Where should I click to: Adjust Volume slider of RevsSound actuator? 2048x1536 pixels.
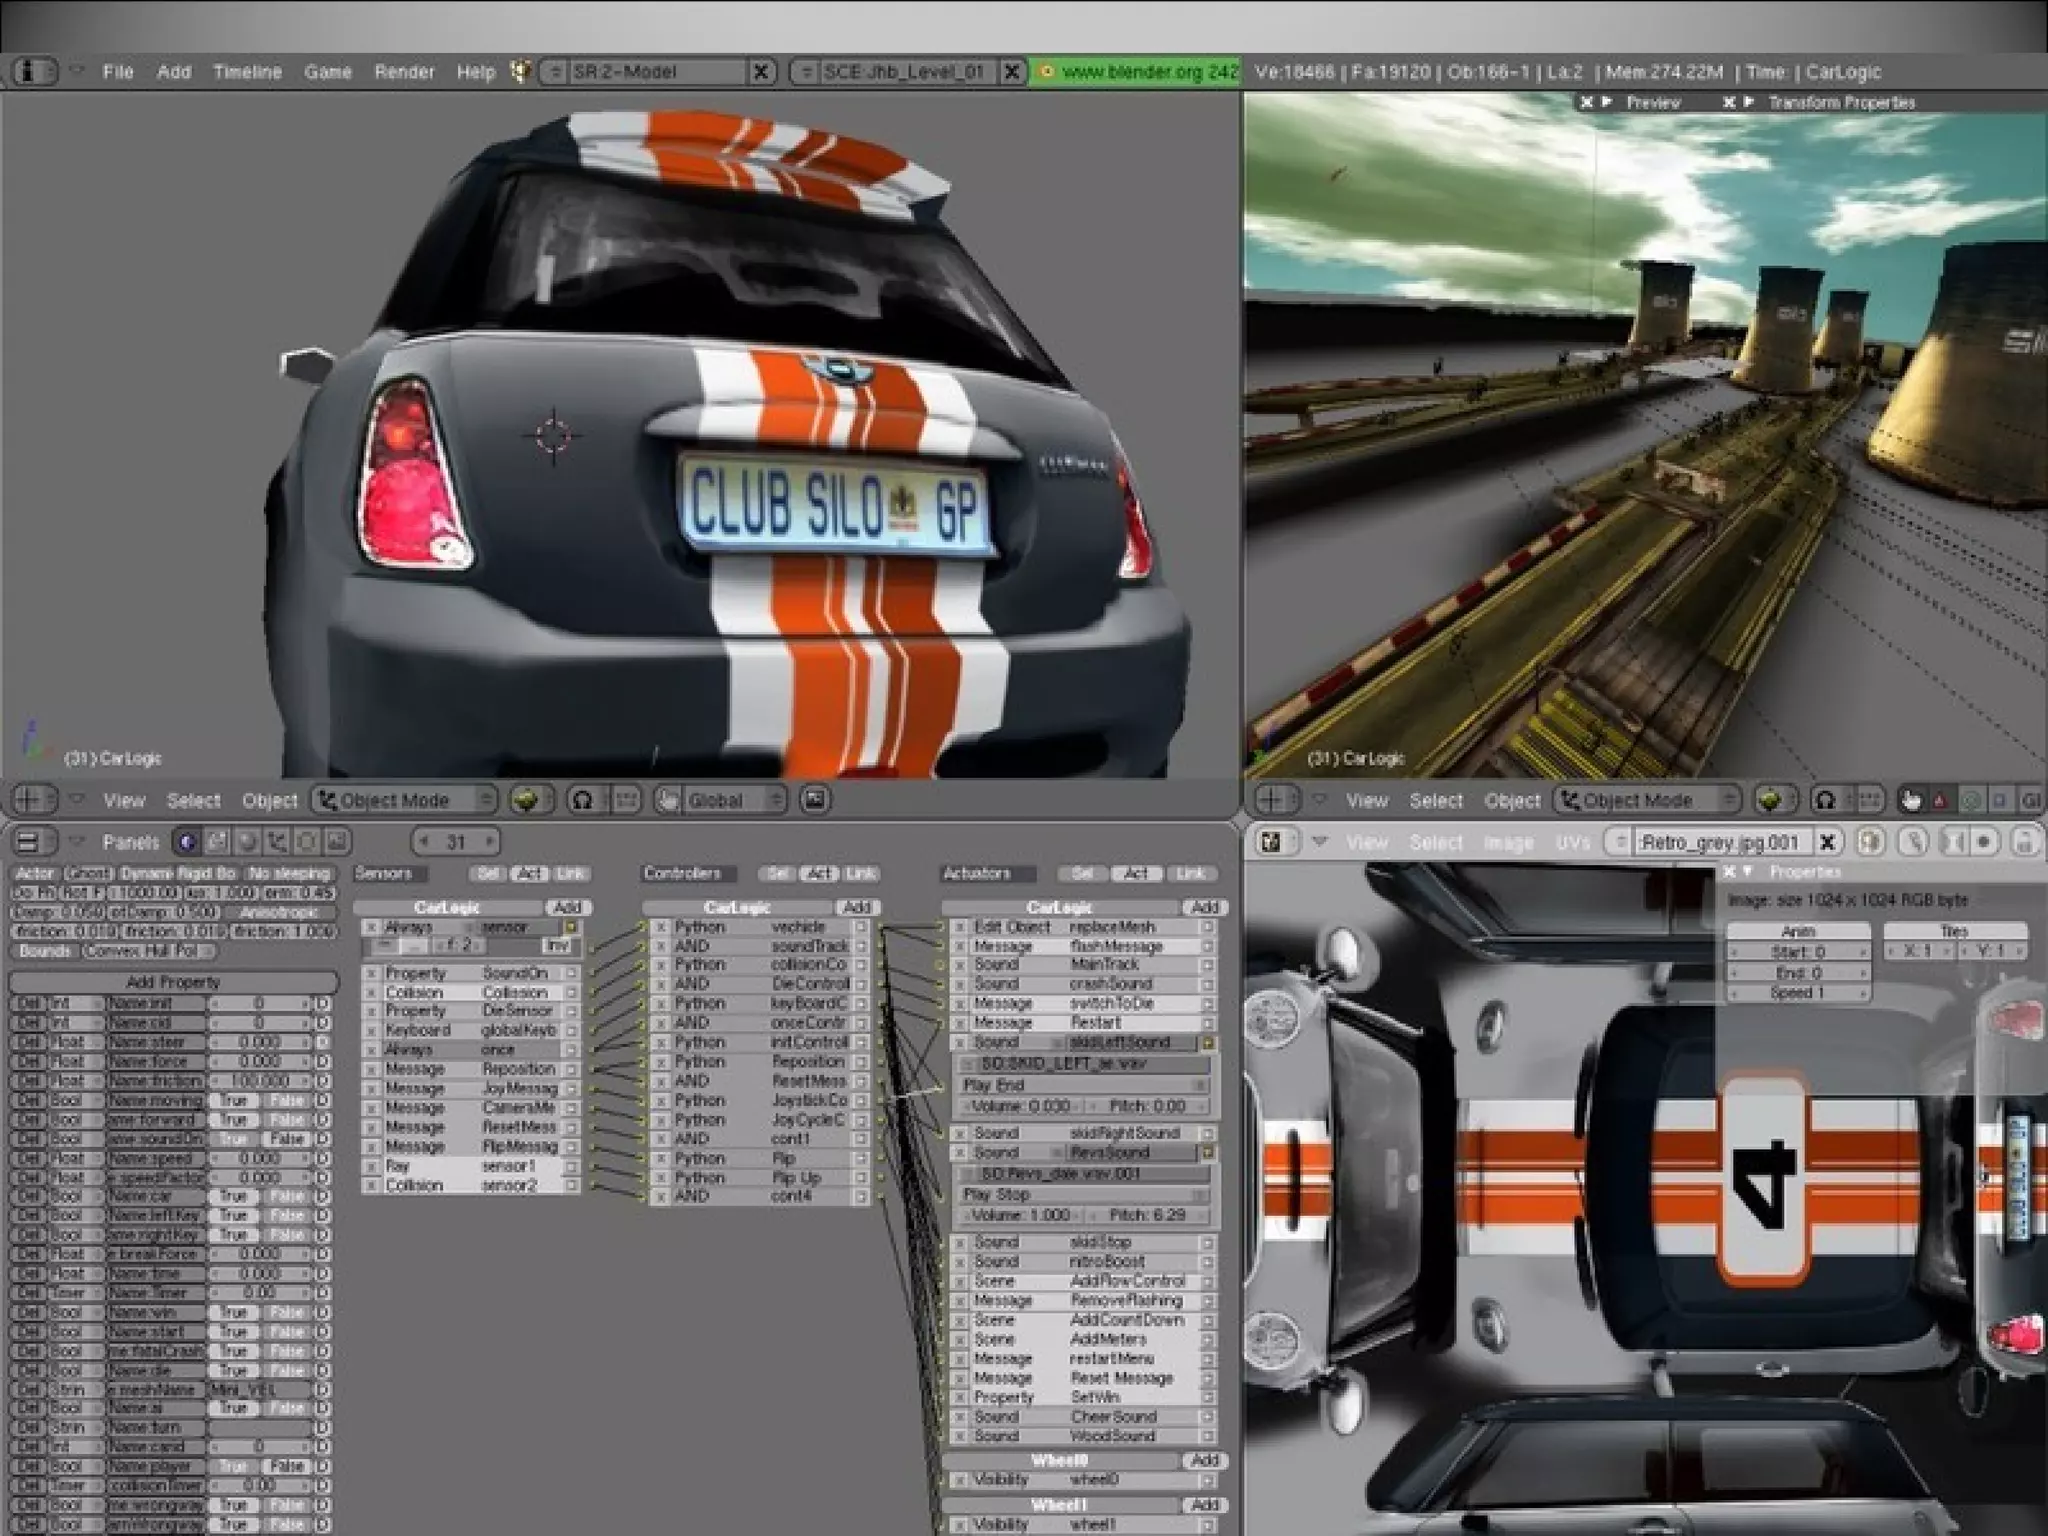coord(1021,1215)
